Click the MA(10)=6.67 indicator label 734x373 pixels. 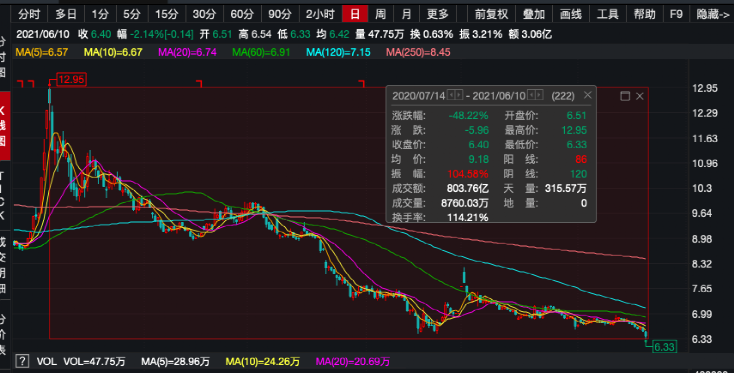(x=113, y=52)
